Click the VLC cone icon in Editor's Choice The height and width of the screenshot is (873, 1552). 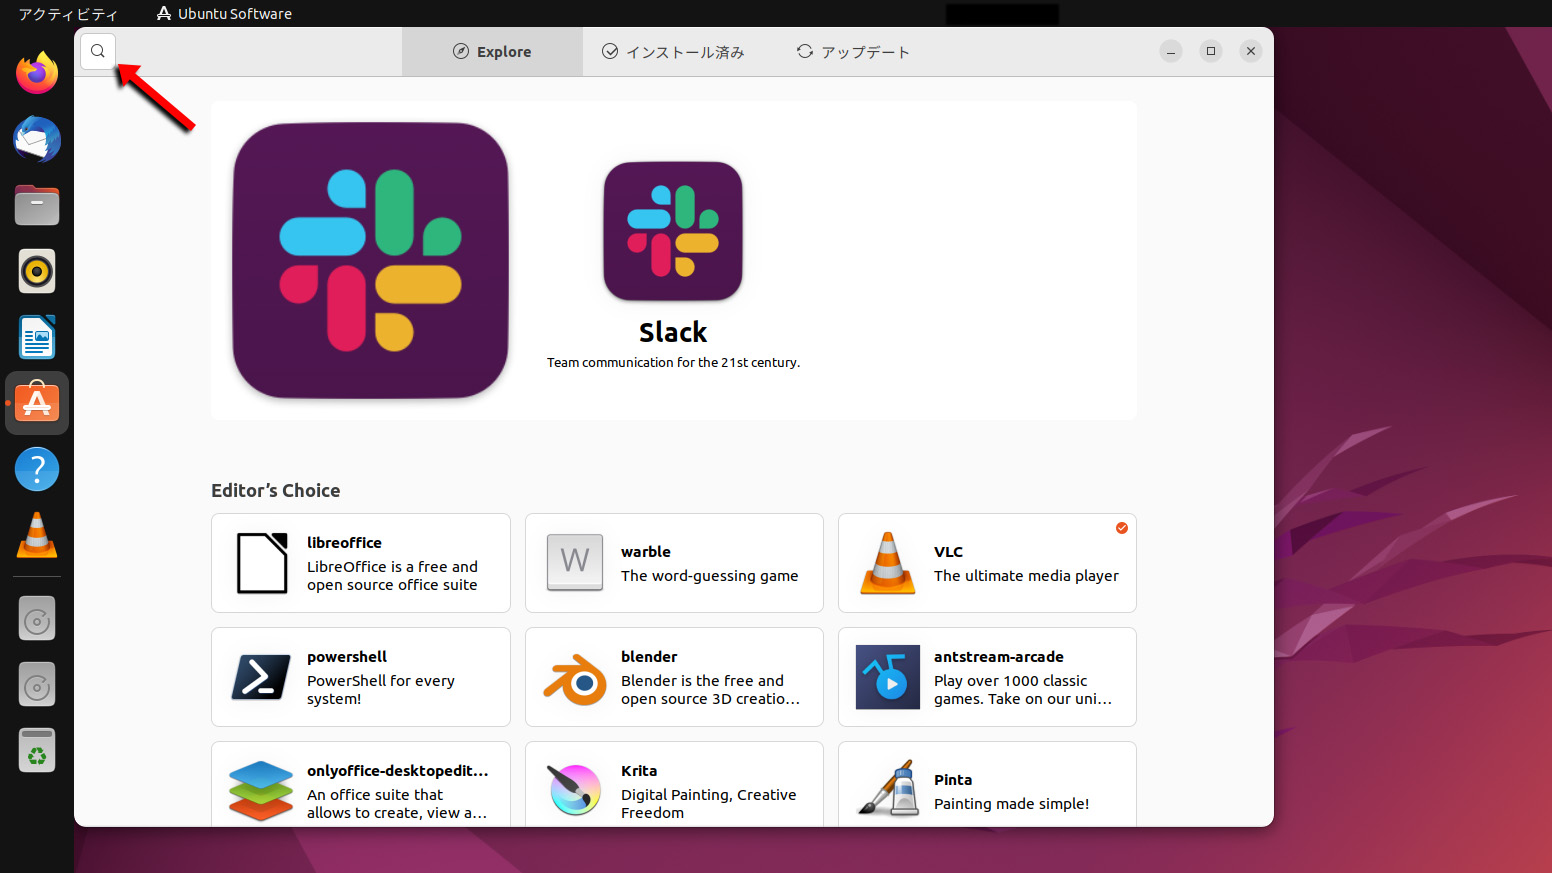[x=888, y=563]
